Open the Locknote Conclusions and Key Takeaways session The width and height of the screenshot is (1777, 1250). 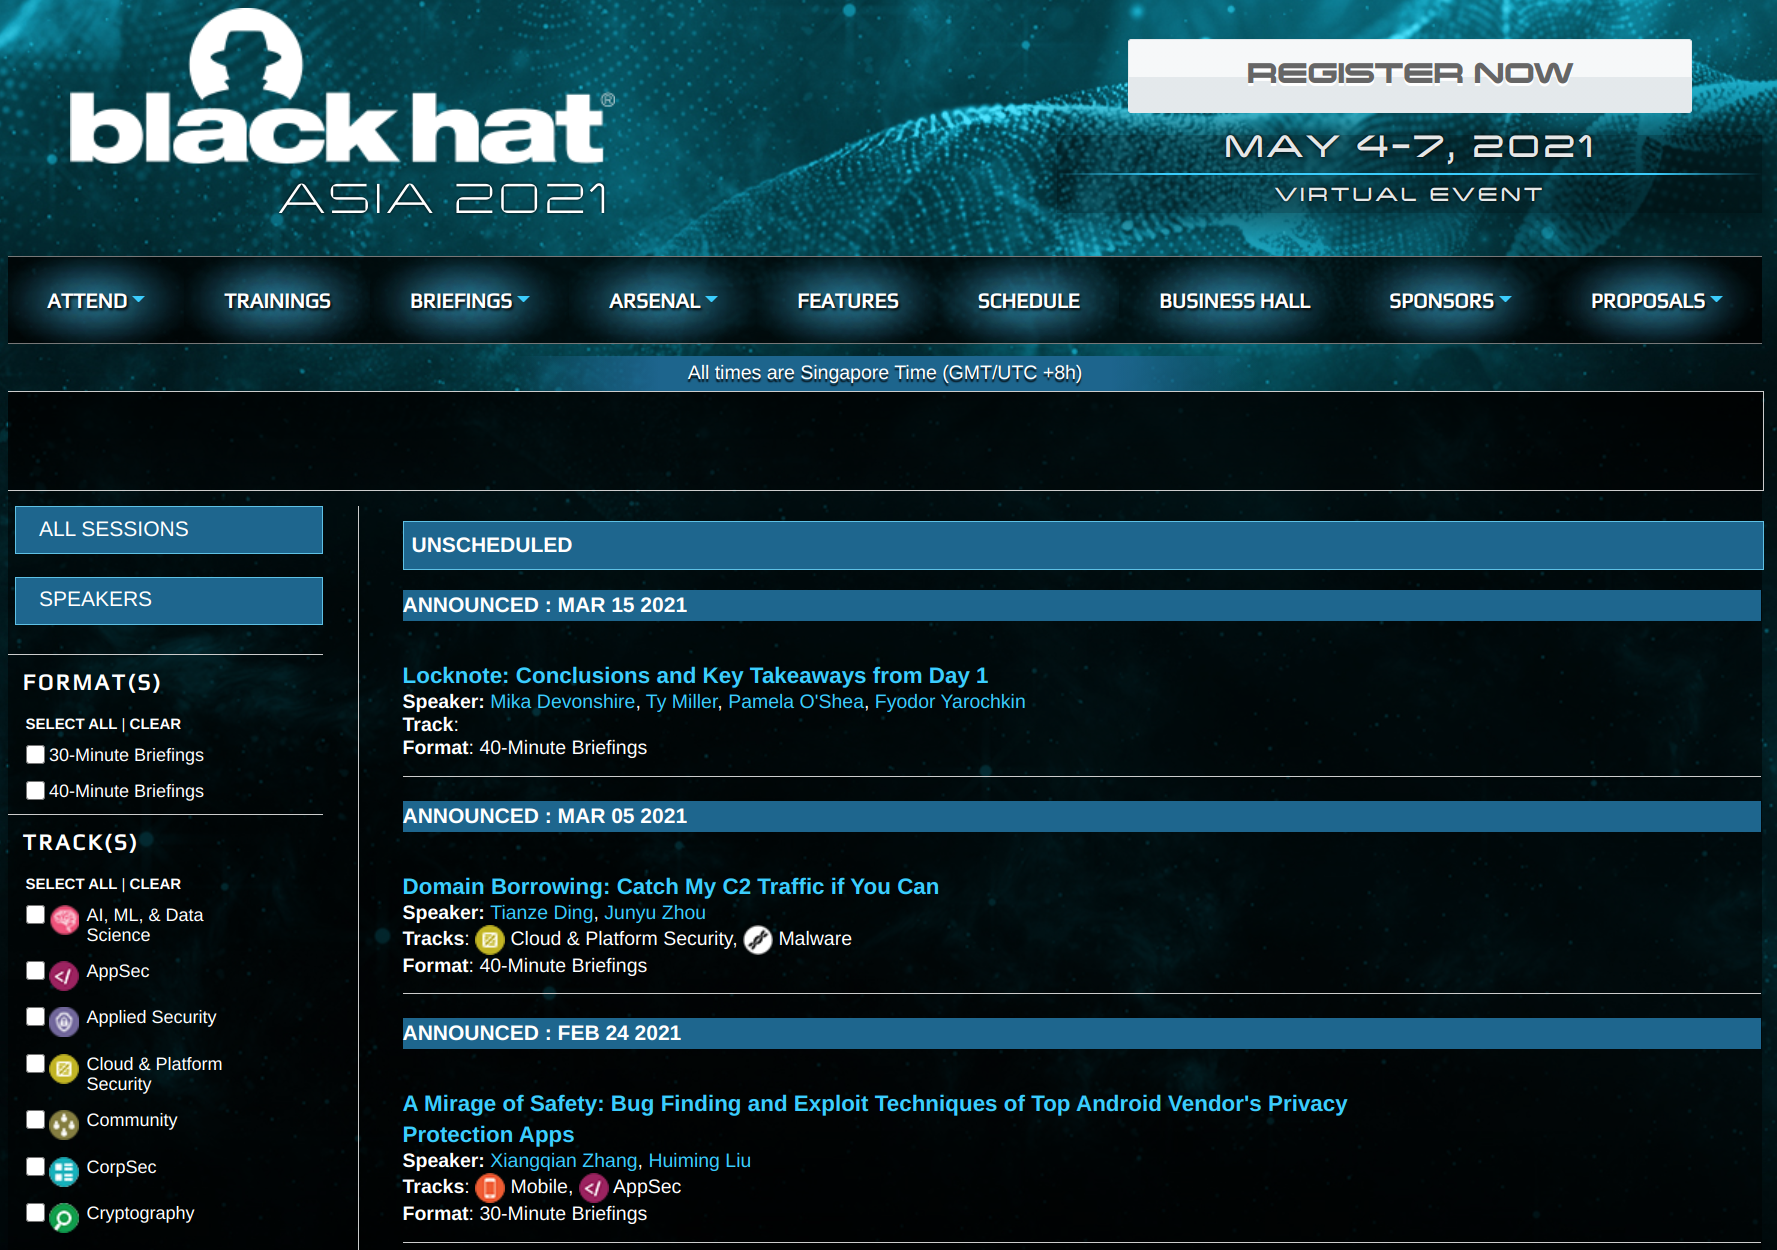pos(695,676)
